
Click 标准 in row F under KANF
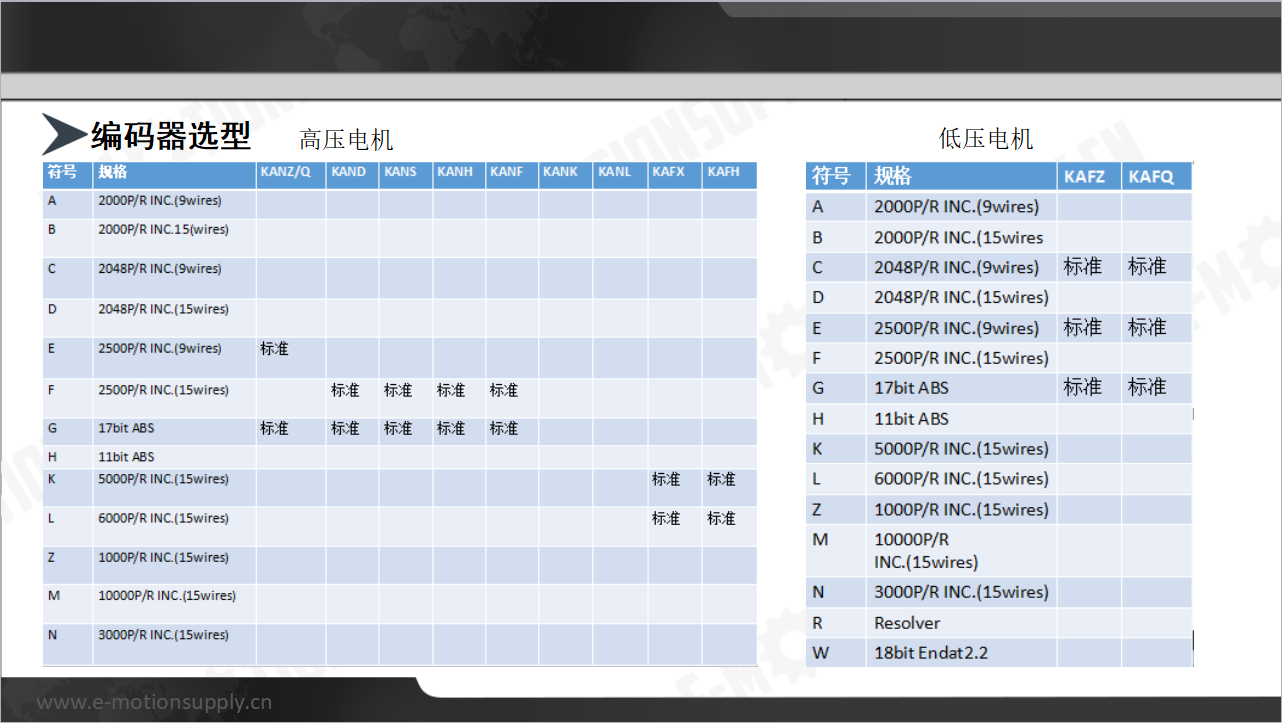pos(504,390)
